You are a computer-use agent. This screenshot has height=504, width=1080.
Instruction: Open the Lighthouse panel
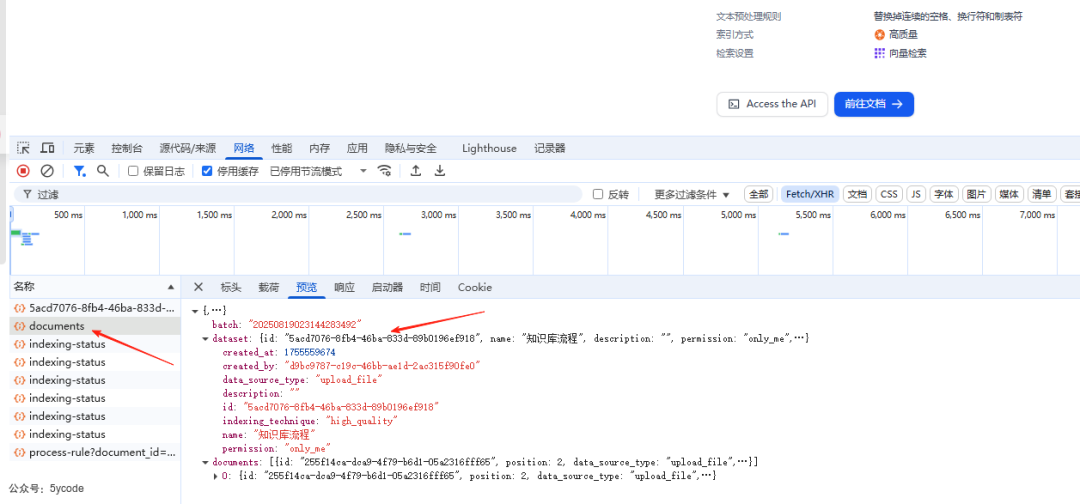[x=489, y=148]
